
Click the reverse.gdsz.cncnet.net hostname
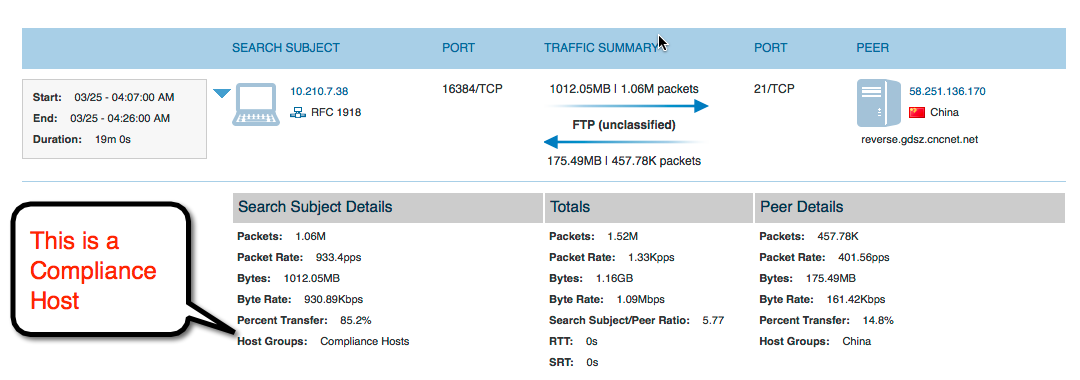[920, 140]
